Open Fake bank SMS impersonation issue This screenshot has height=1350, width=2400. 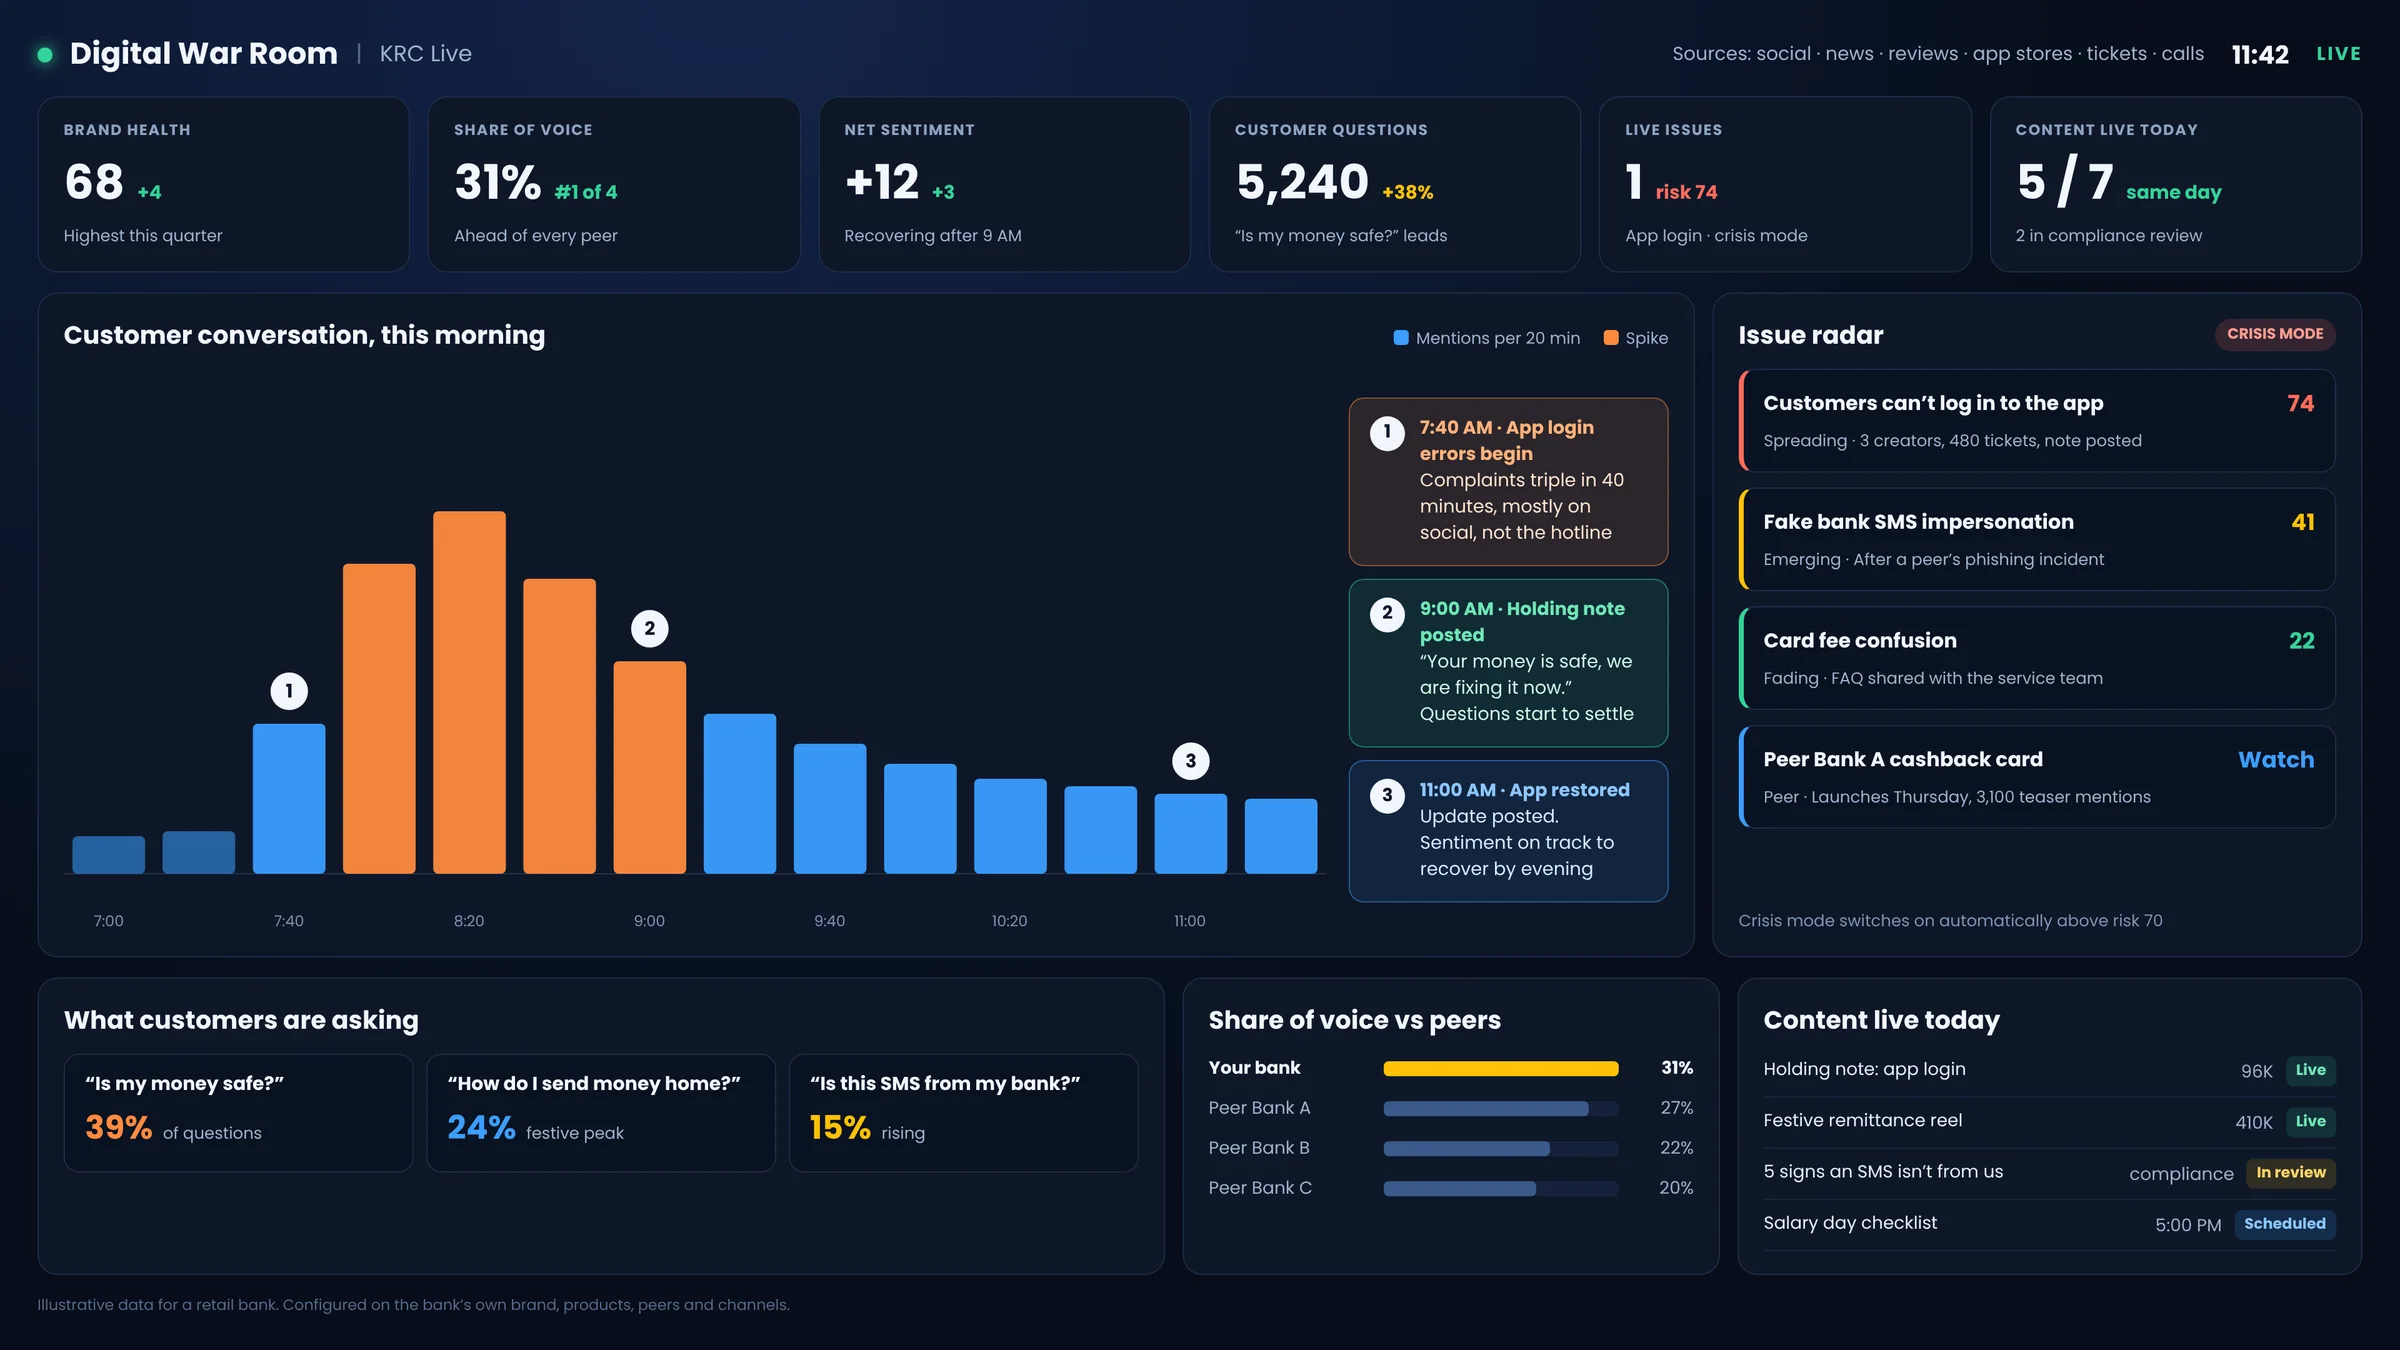pyautogui.click(x=2037, y=540)
